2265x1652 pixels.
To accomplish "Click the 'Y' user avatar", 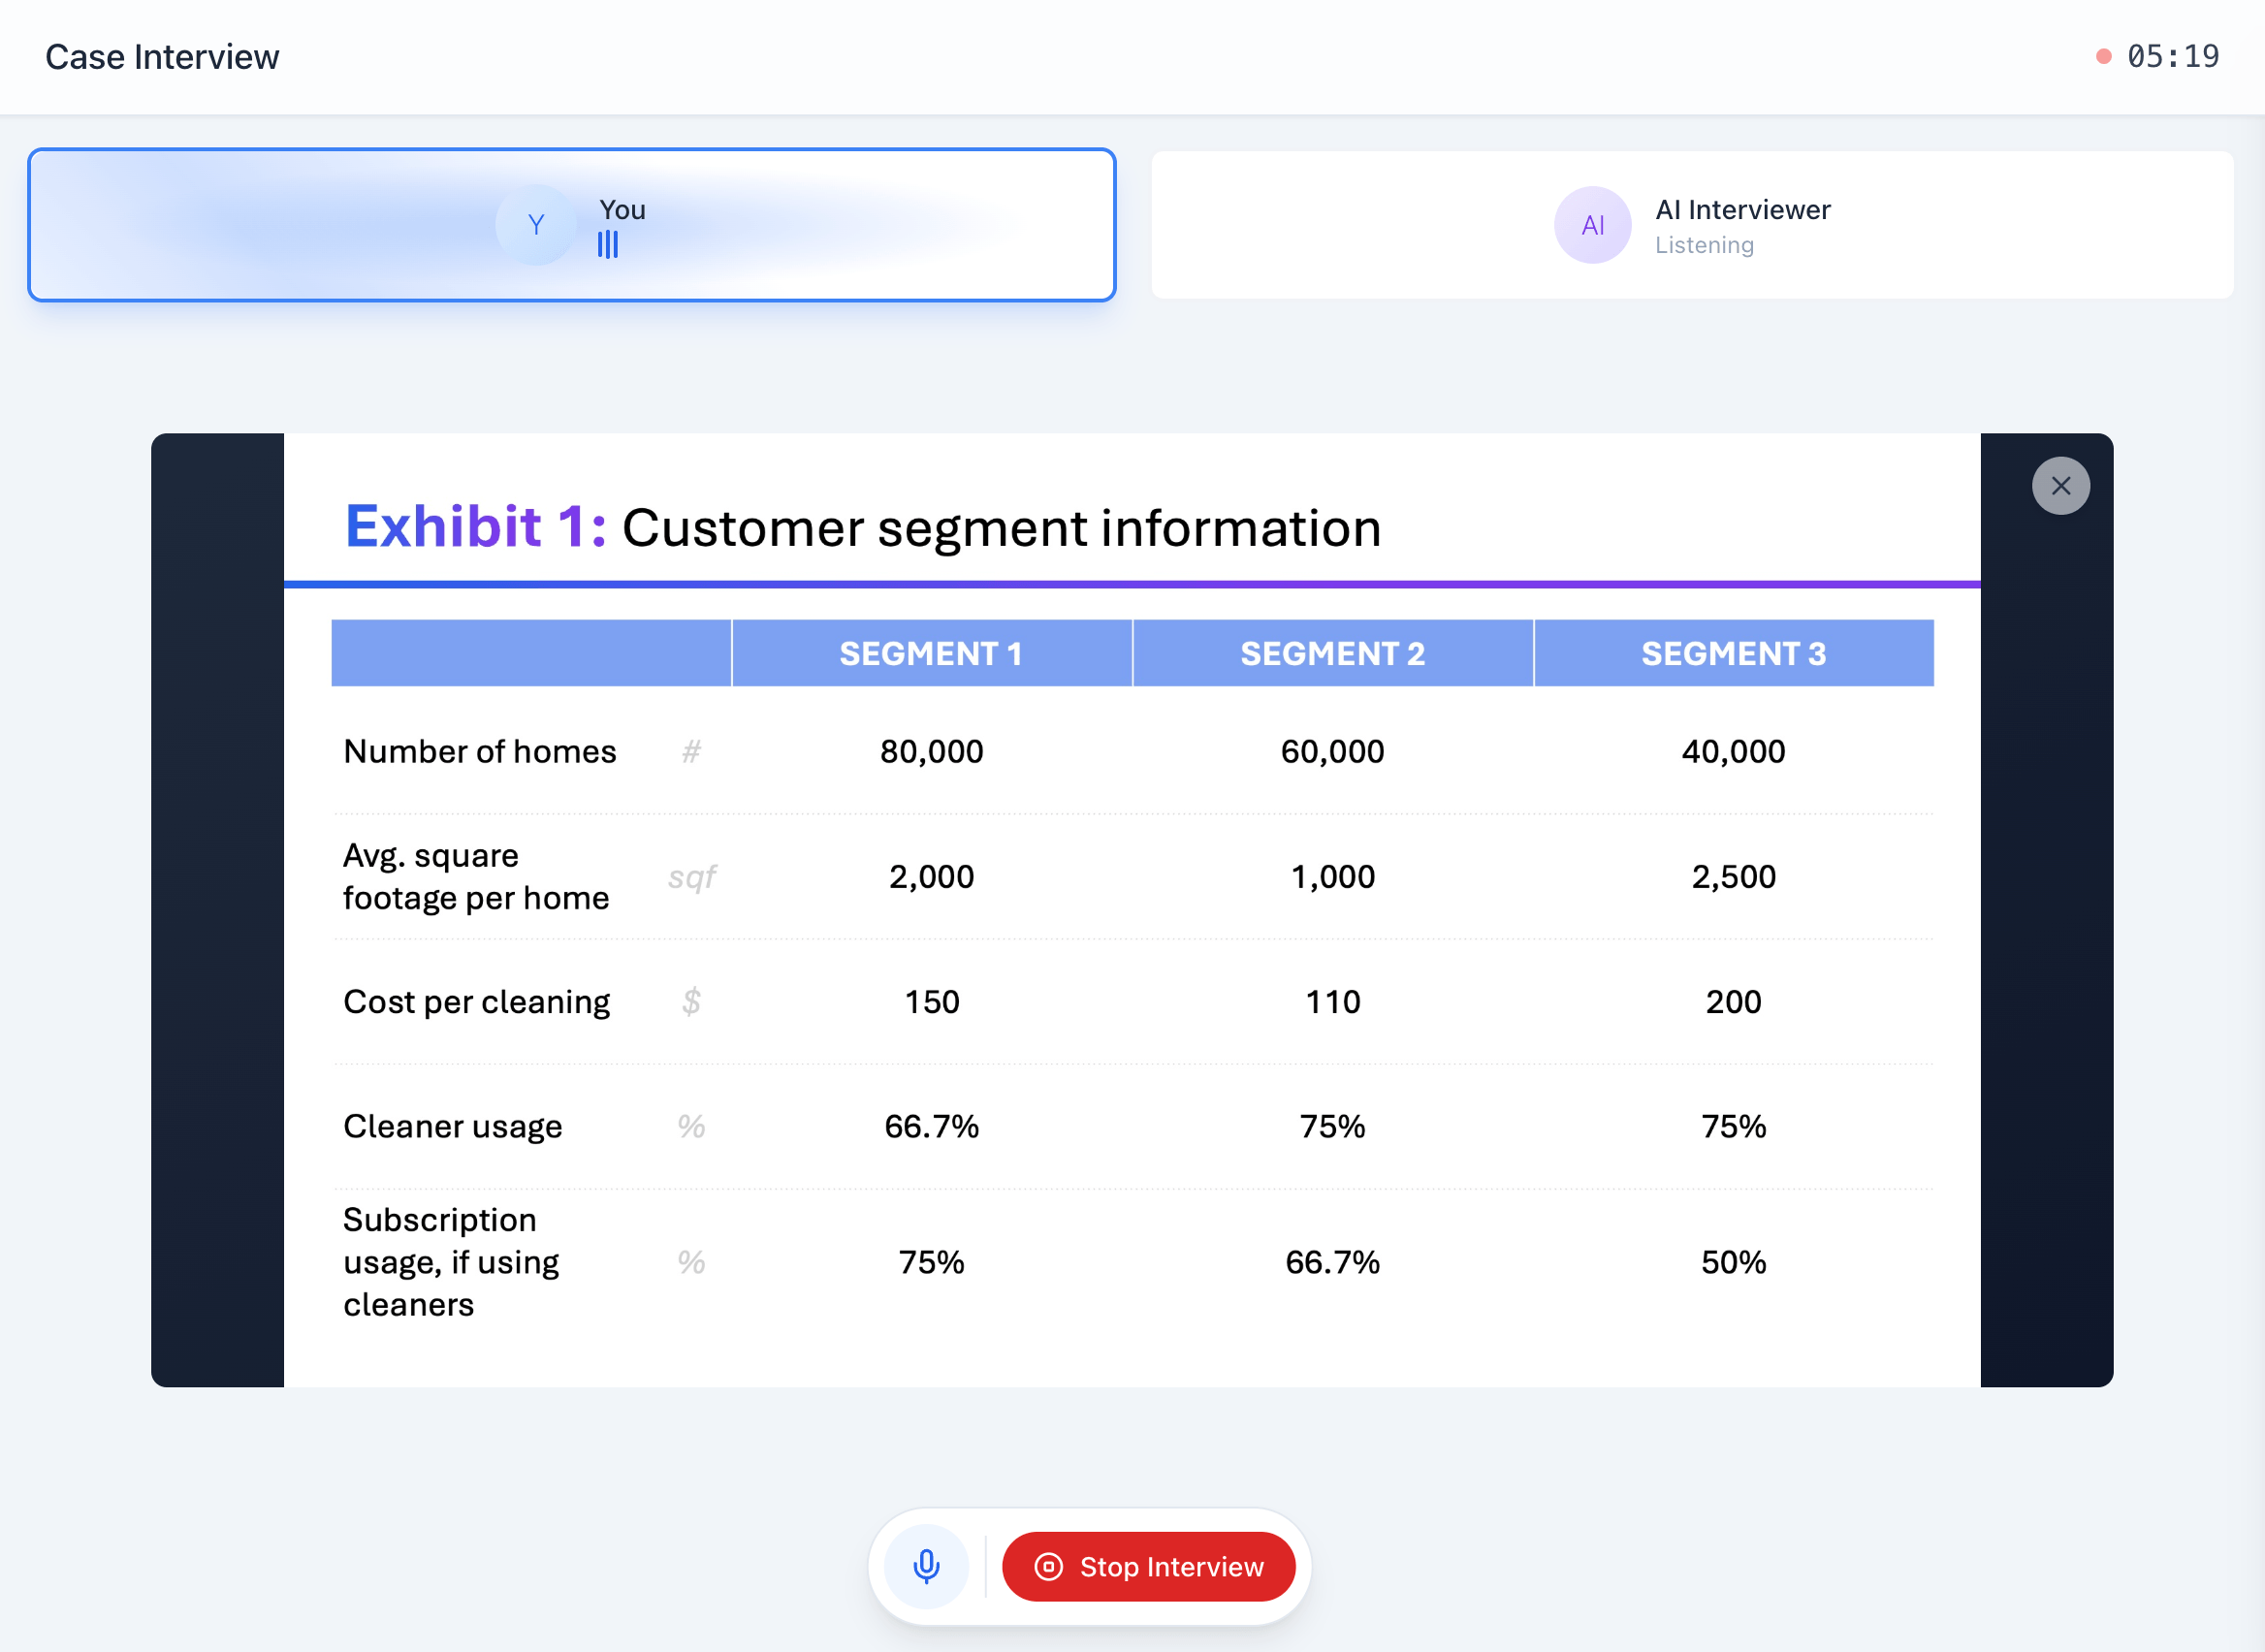I will [536, 225].
